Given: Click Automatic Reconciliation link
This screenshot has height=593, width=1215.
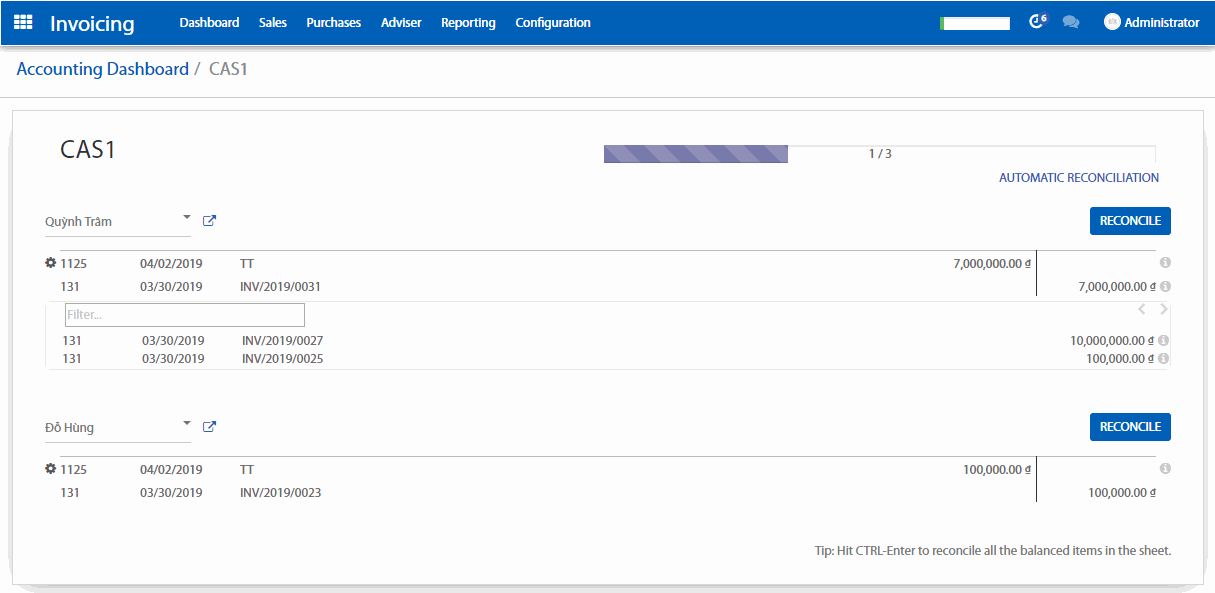Looking at the screenshot, I should click(1079, 178).
